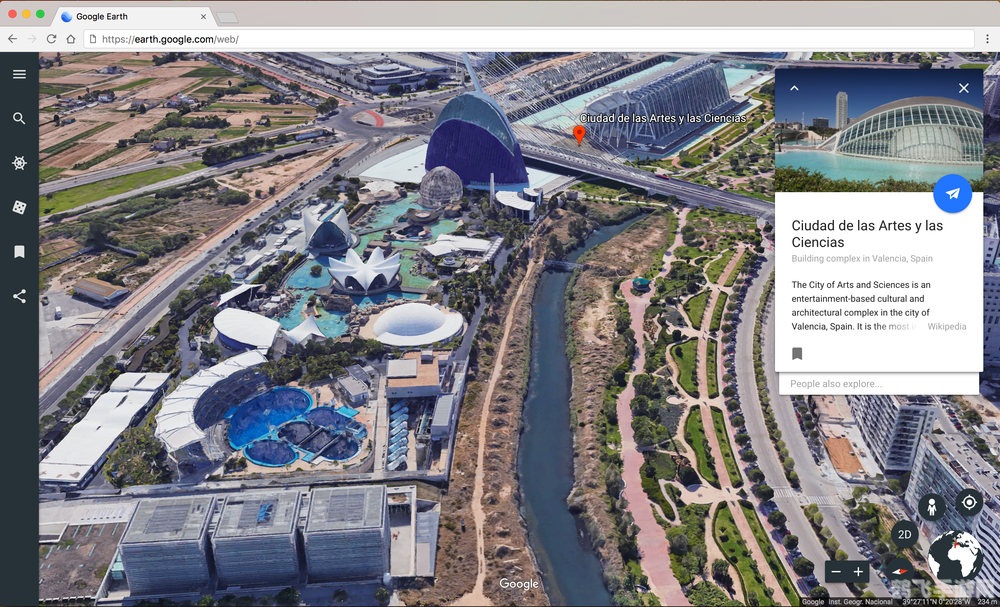The height and width of the screenshot is (607, 1000).
Task: Collapse the knowledge card with the chevron
Action: point(794,88)
